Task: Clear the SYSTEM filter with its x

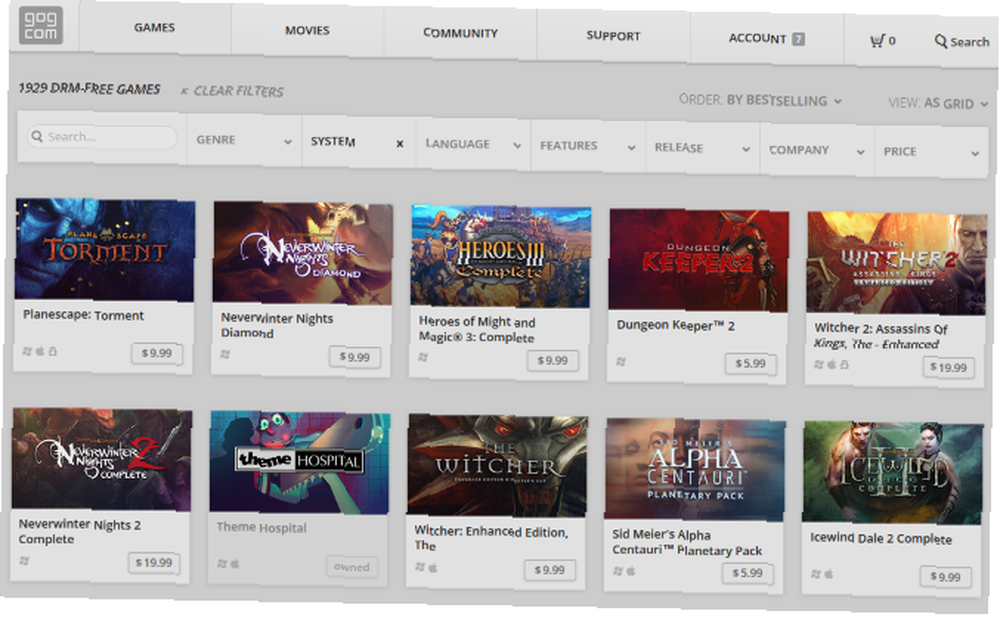Action: pyautogui.click(x=400, y=144)
